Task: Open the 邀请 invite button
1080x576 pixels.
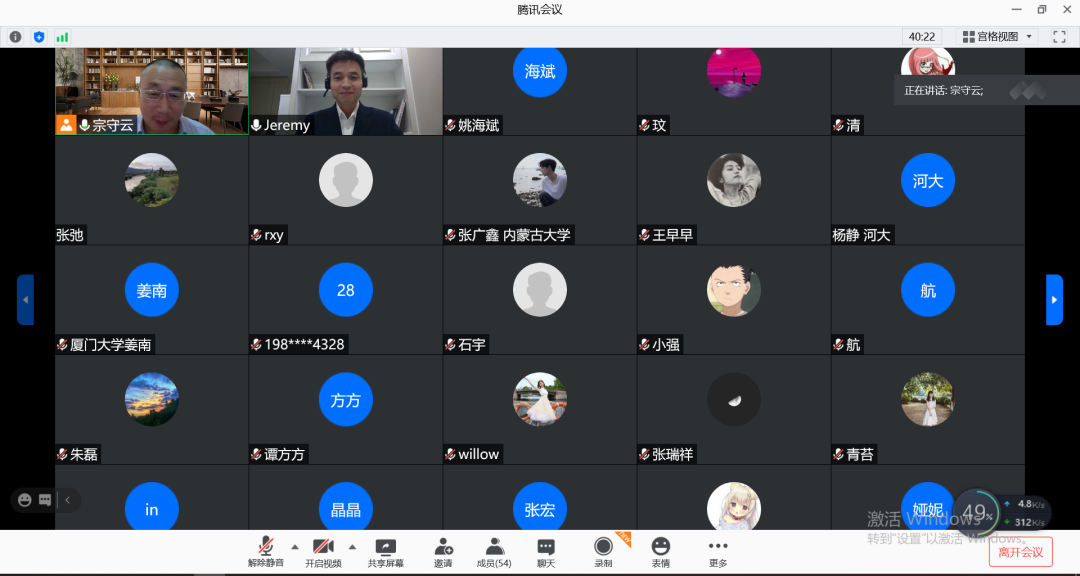Action: coord(443,552)
